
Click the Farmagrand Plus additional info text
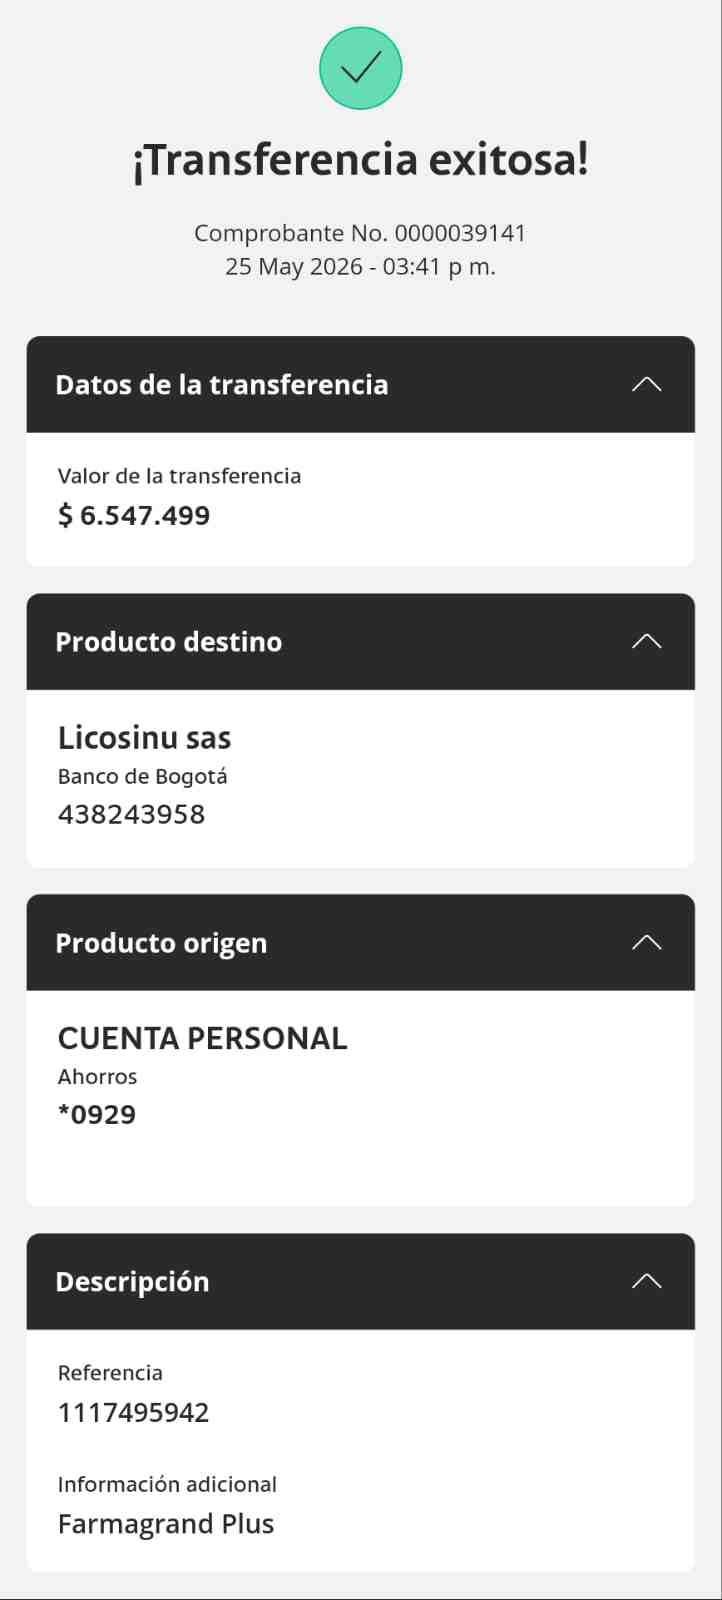(166, 1524)
